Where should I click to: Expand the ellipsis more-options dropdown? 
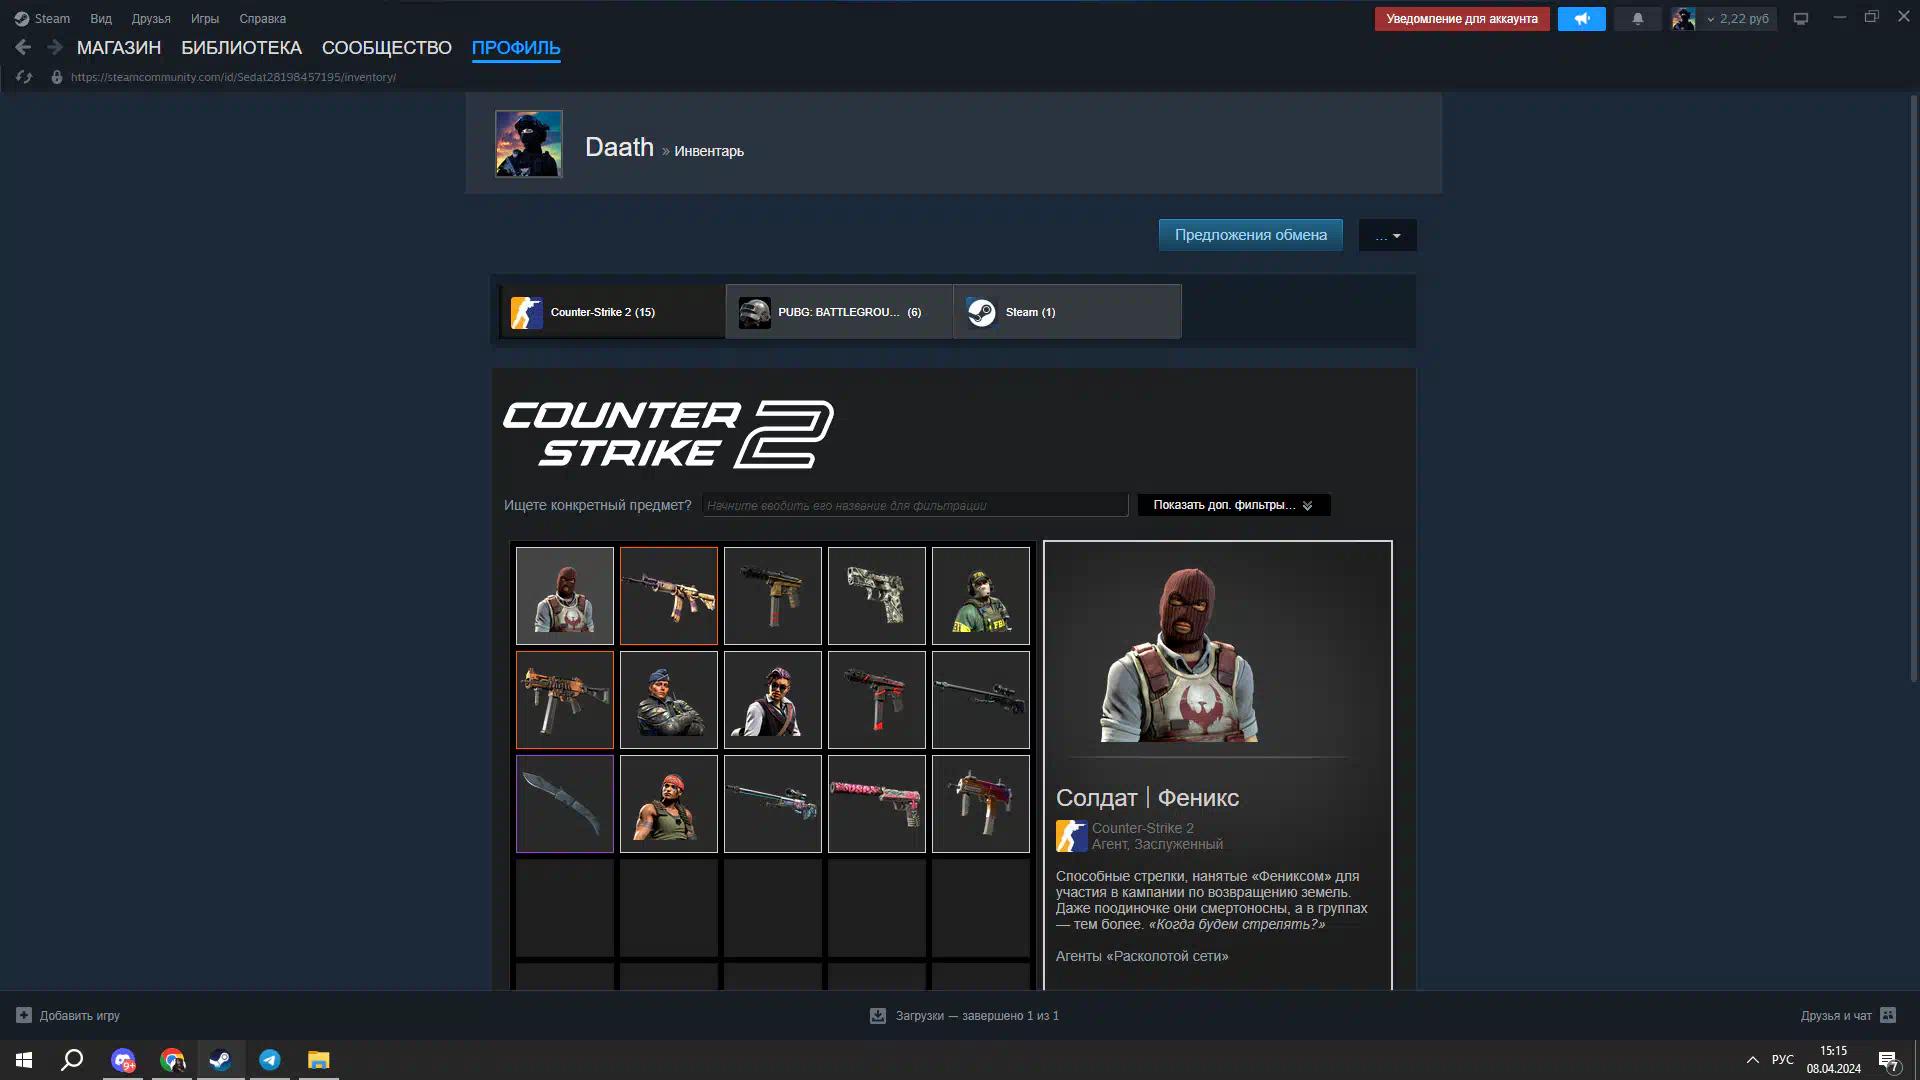1387,236
